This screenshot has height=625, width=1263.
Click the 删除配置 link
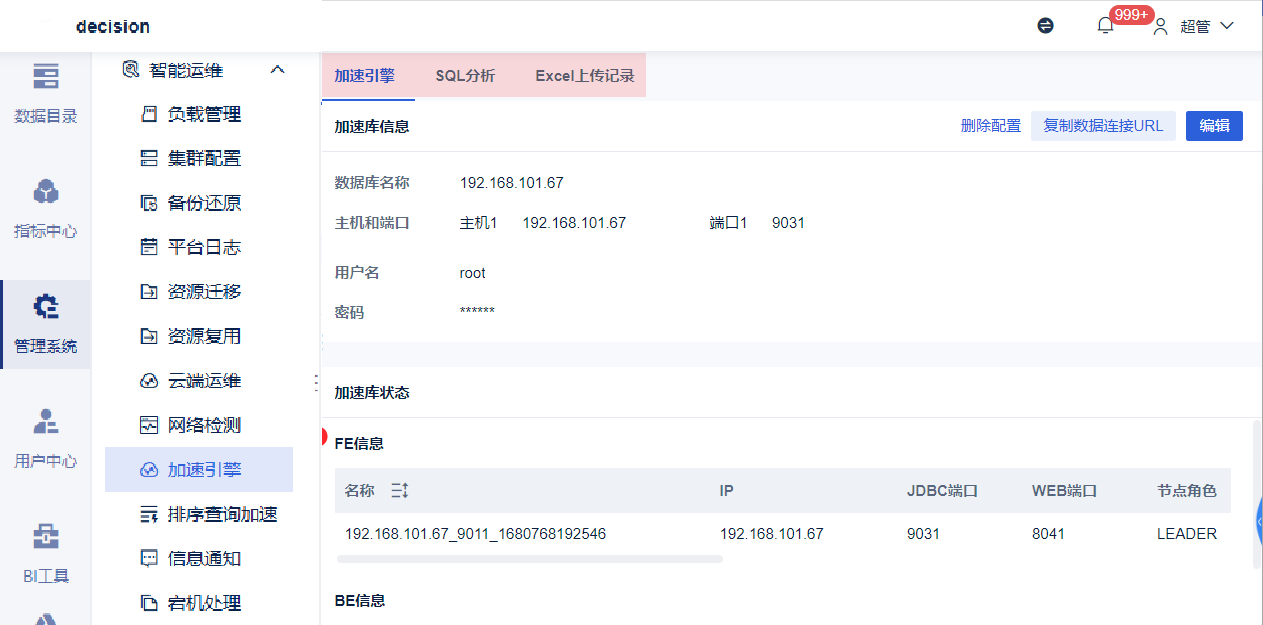point(990,126)
